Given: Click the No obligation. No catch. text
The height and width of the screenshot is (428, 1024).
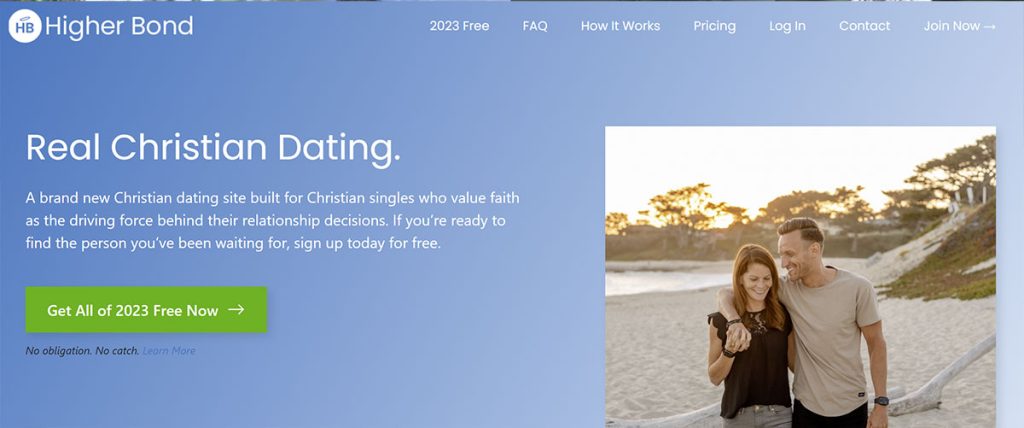Looking at the screenshot, I should coord(82,351).
